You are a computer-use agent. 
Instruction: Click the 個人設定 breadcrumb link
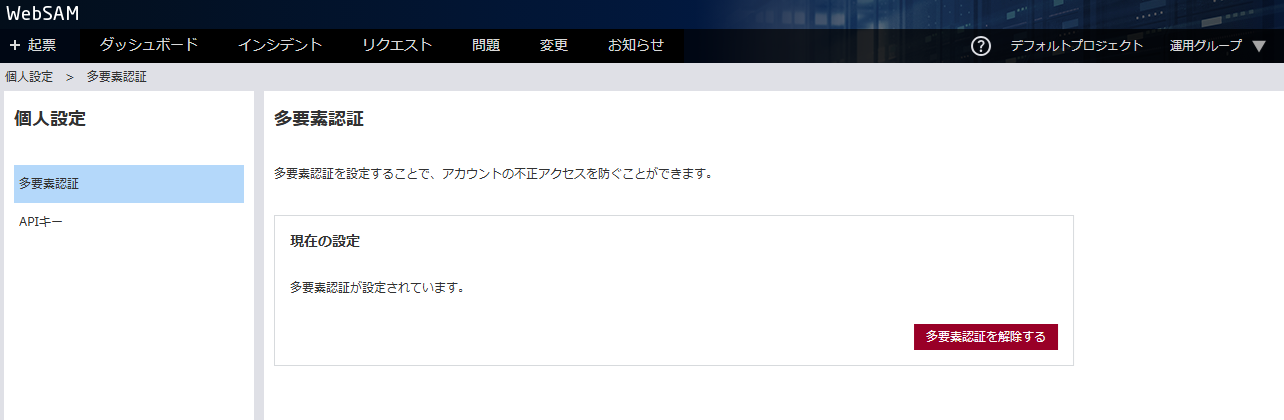(x=29, y=77)
